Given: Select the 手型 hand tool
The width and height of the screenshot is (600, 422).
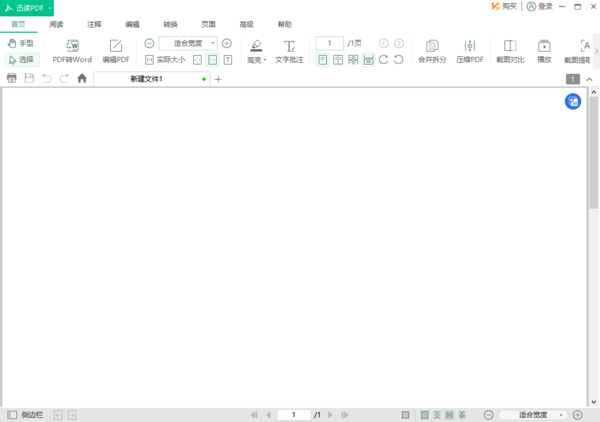Looking at the screenshot, I should [21, 44].
